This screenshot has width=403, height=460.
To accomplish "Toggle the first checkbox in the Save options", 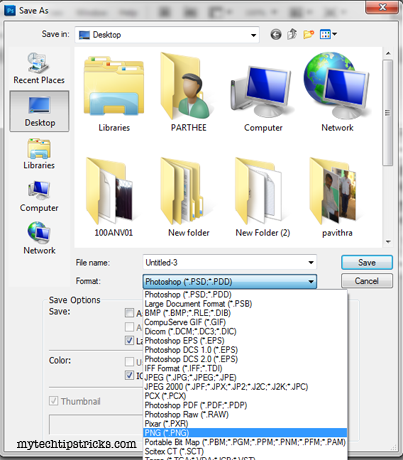I will click(x=129, y=313).
